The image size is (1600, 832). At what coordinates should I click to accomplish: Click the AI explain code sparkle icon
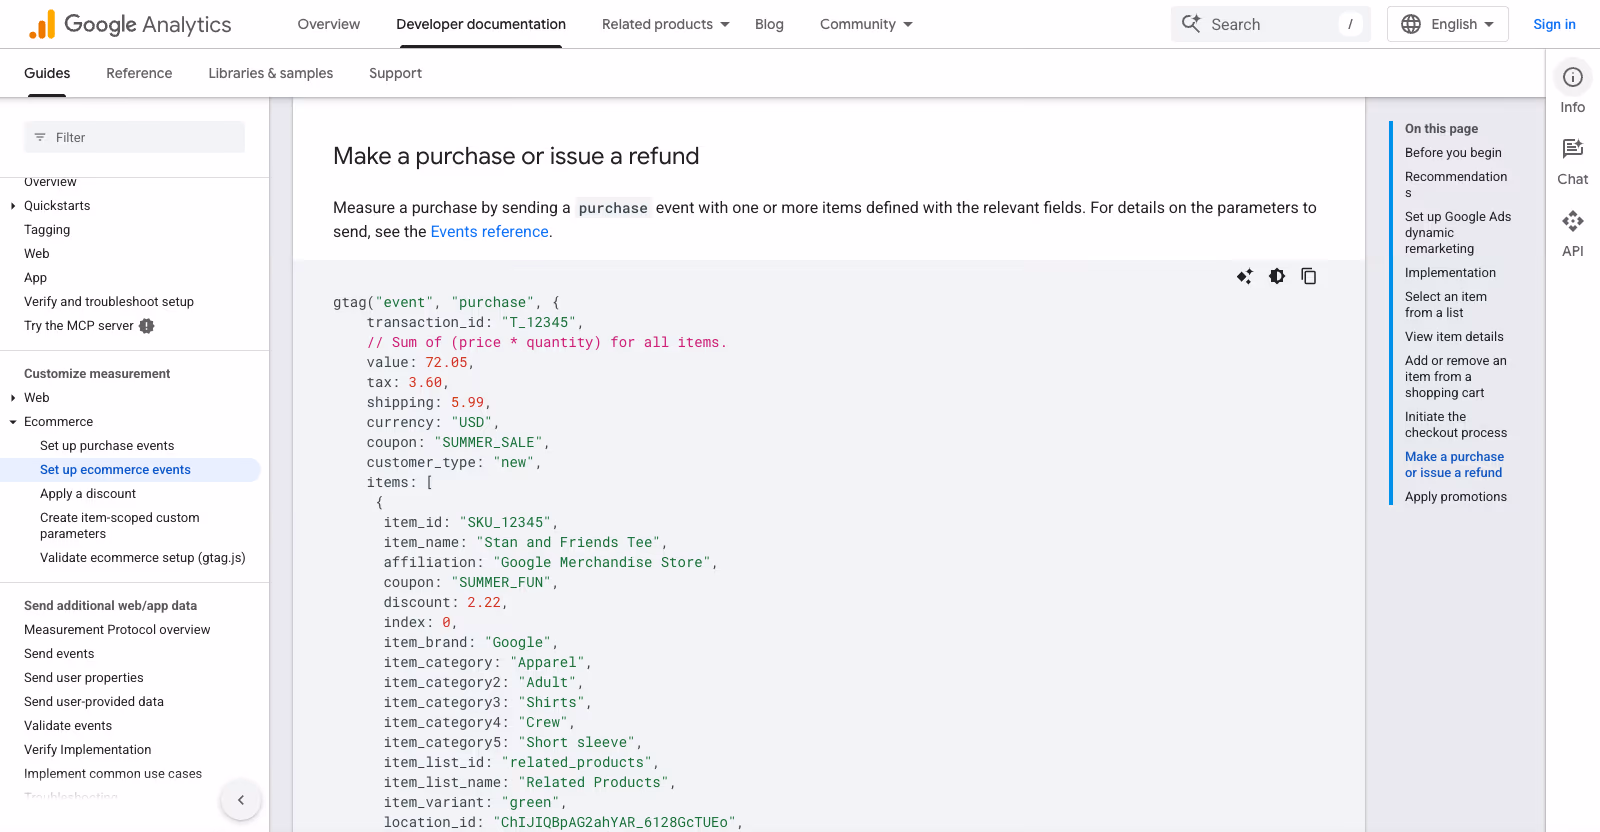(1245, 276)
